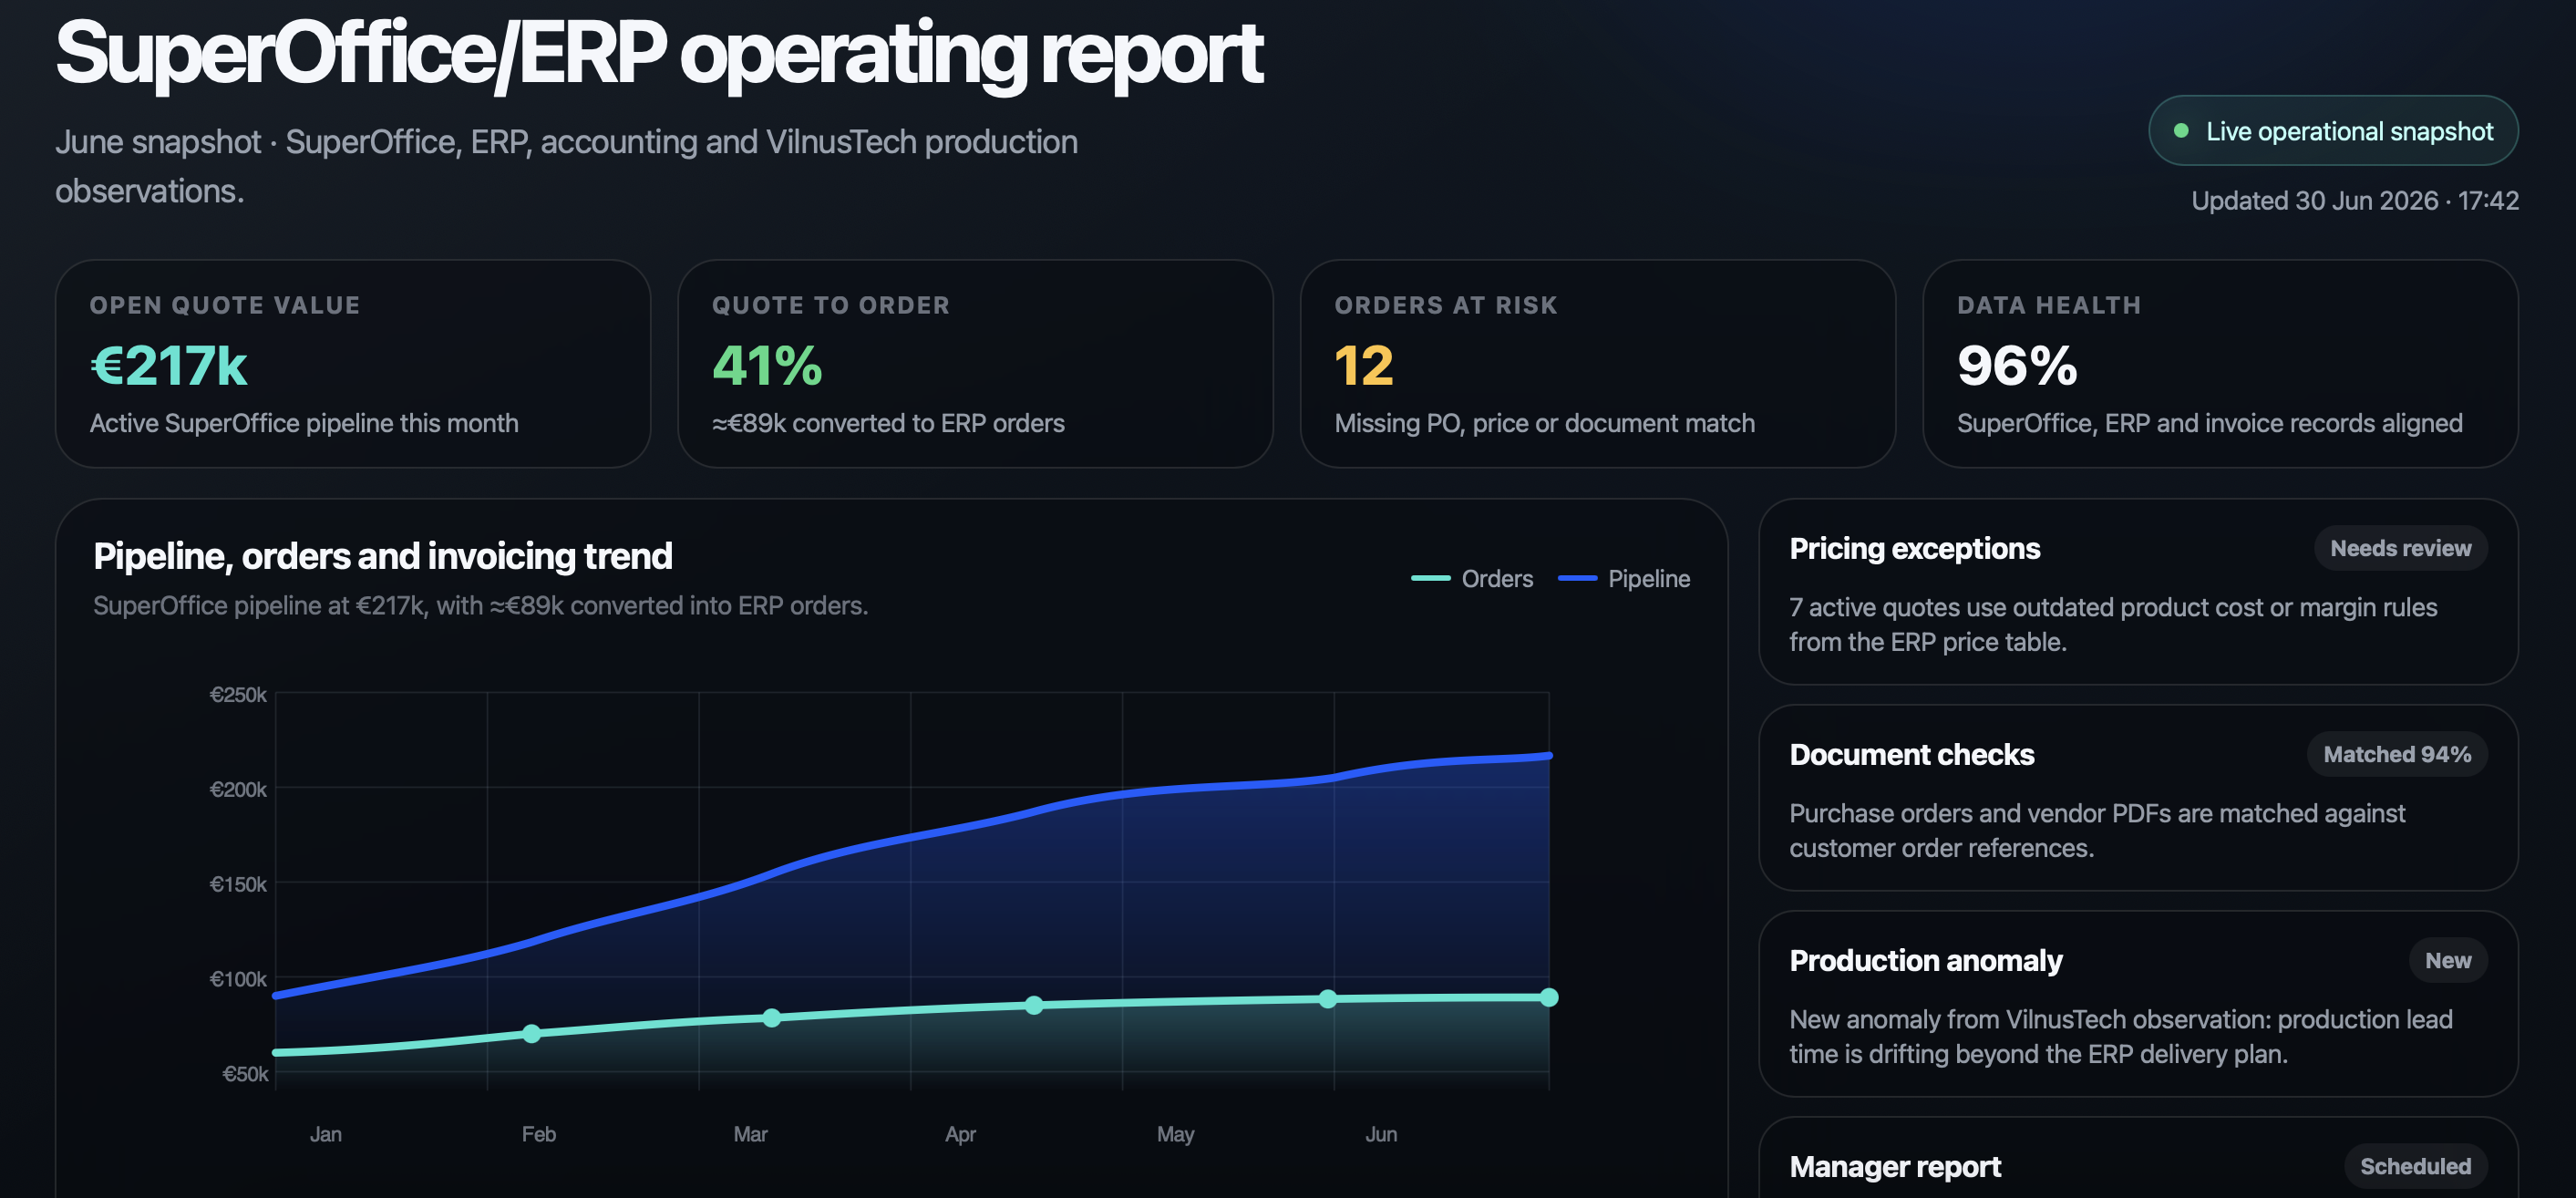Click the €150k y-axis label
Screen dimensions: 2576x1198
pos(238,884)
